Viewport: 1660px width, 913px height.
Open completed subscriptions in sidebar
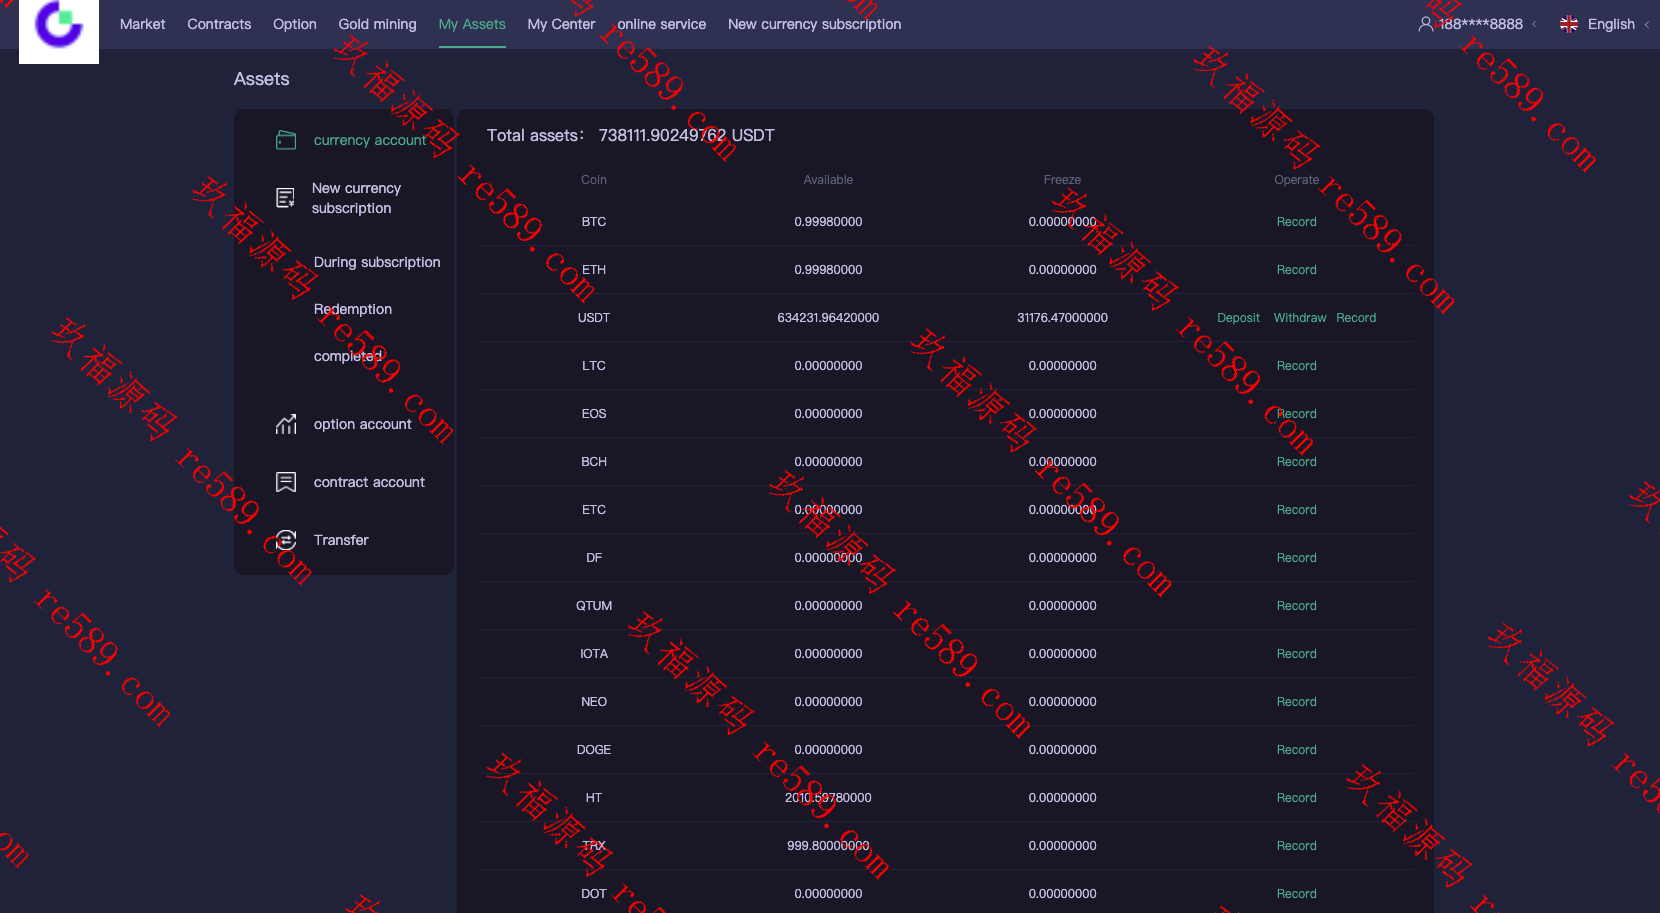348,356
